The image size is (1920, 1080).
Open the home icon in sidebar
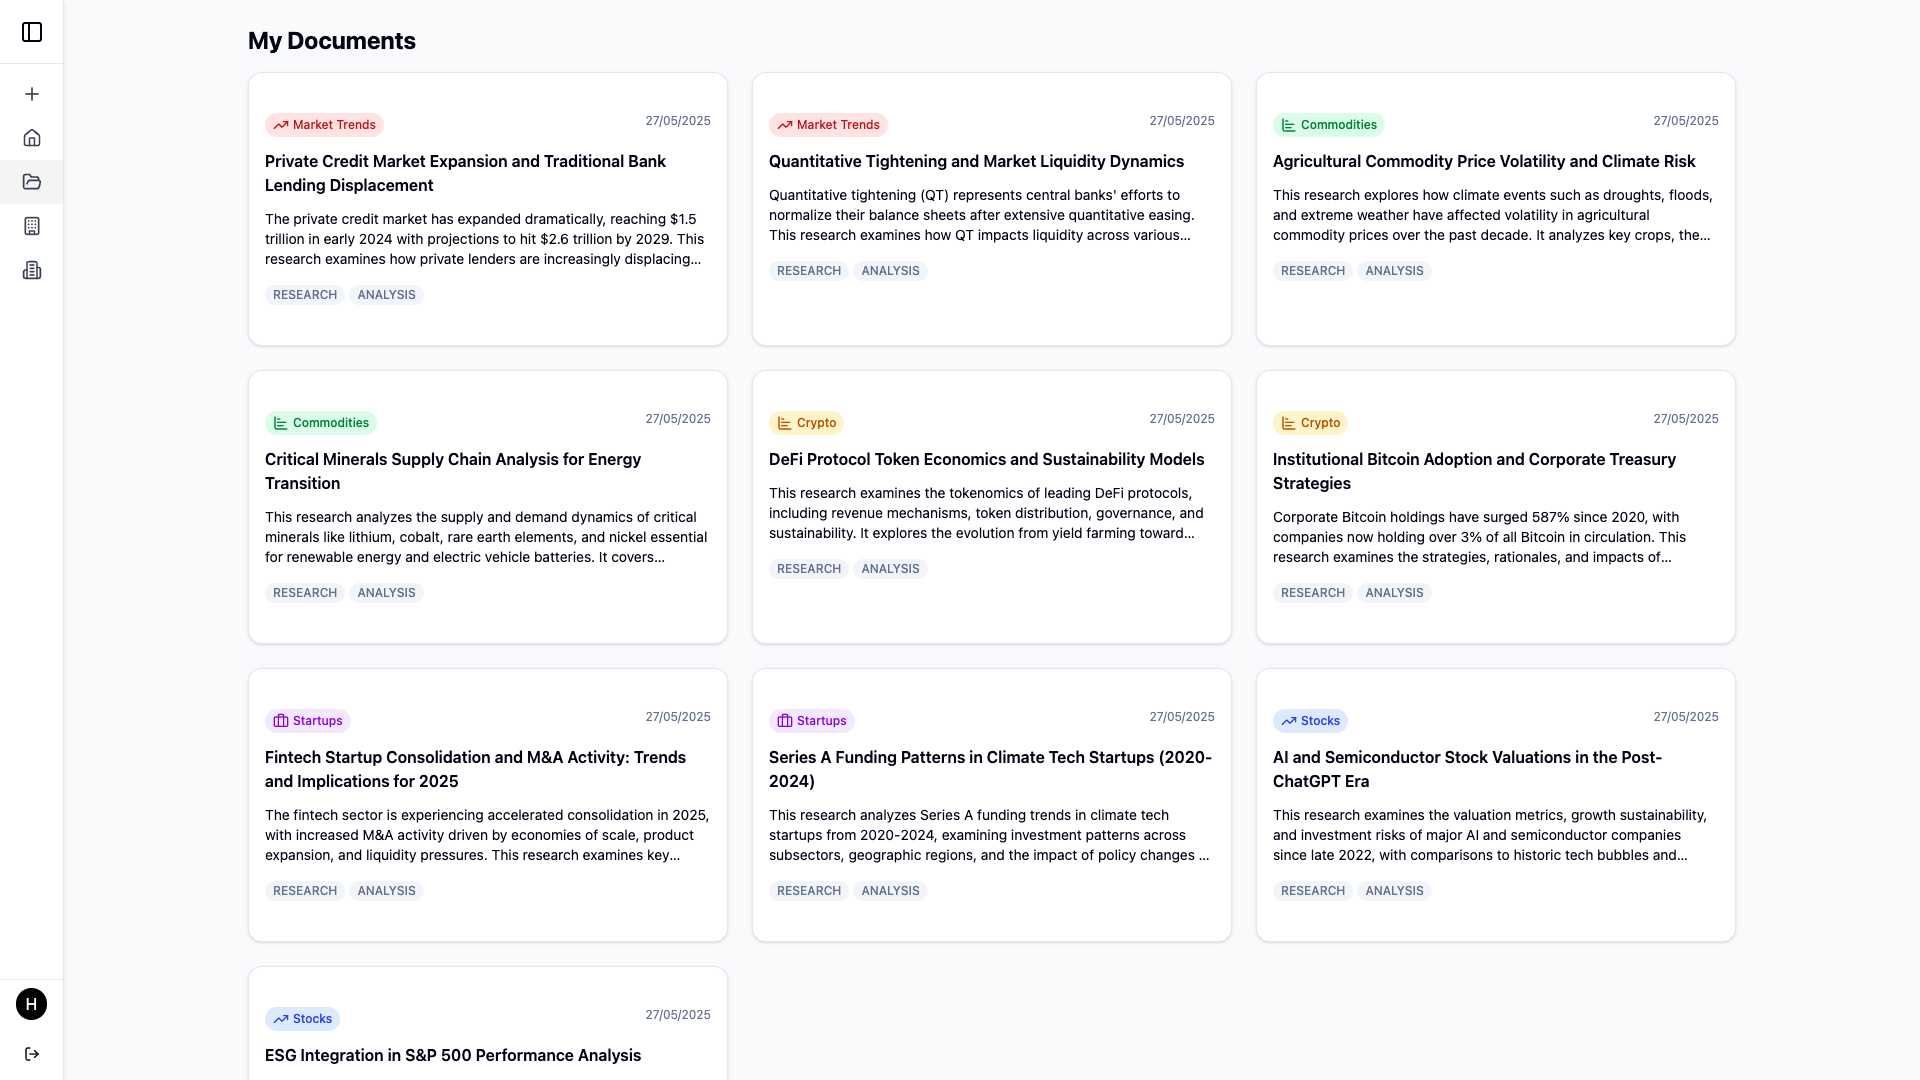32,138
